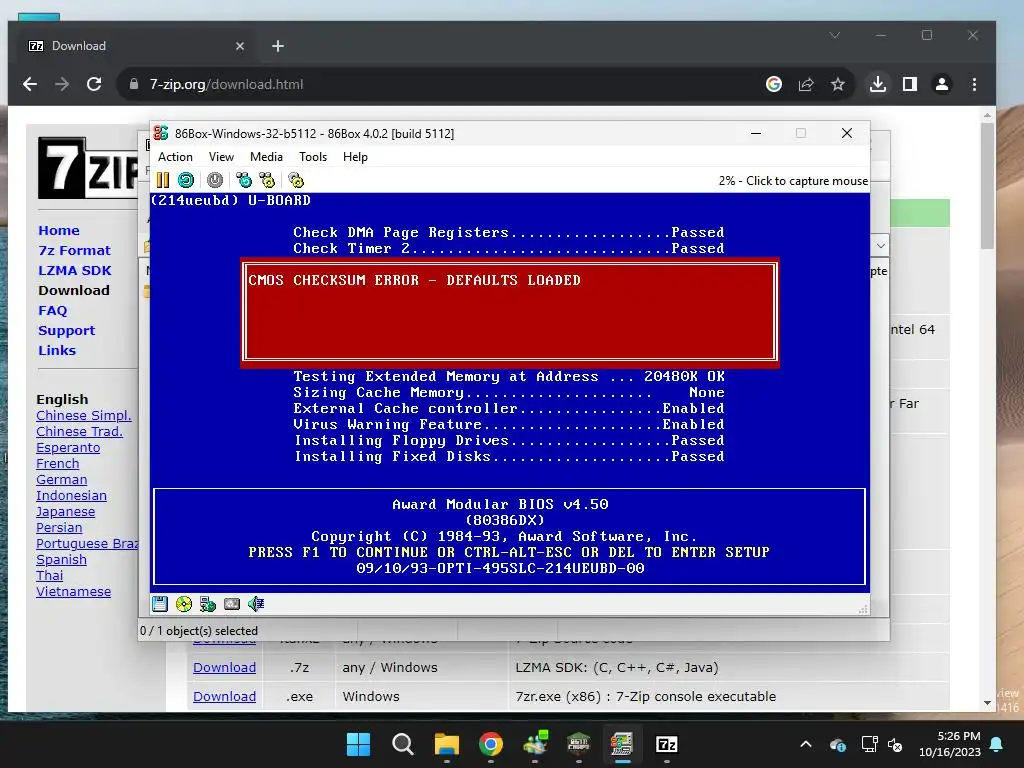1024x768 pixels.
Task: Click the emulated BIOS screen to capture mouse
Action: 509,392
